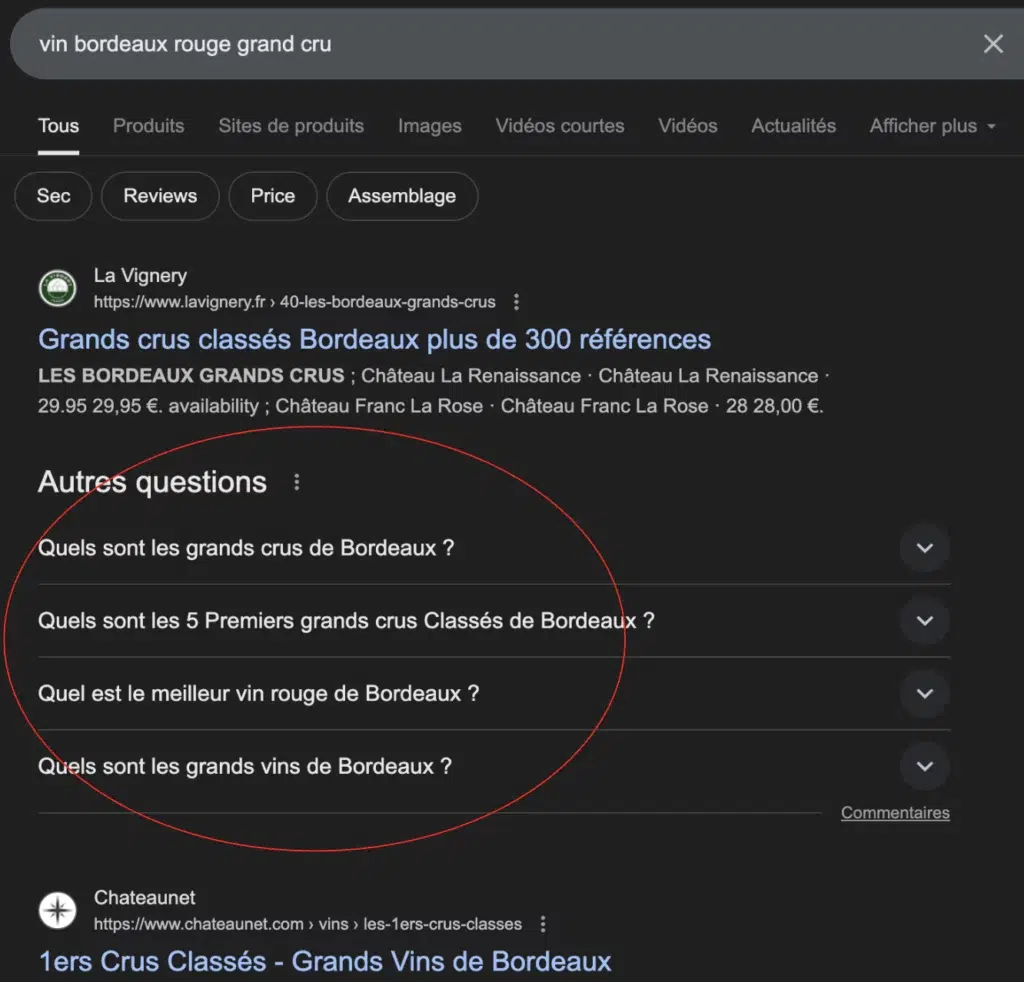Switch to the Produits tab
This screenshot has width=1024, height=982.
click(x=148, y=125)
